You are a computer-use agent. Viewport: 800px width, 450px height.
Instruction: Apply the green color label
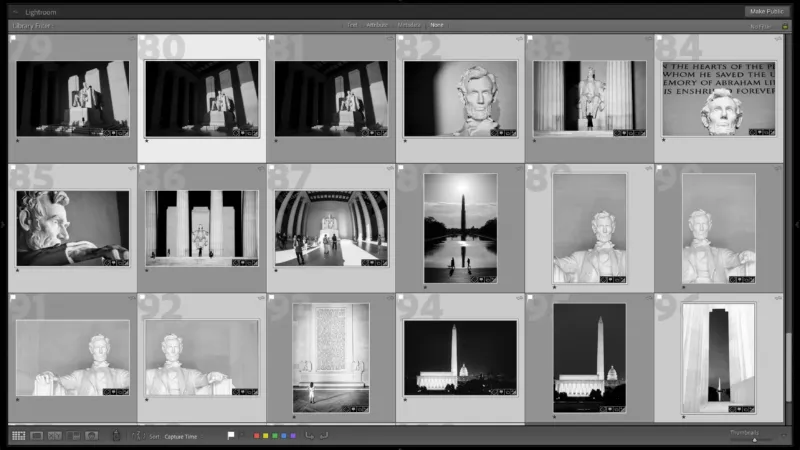coord(275,436)
